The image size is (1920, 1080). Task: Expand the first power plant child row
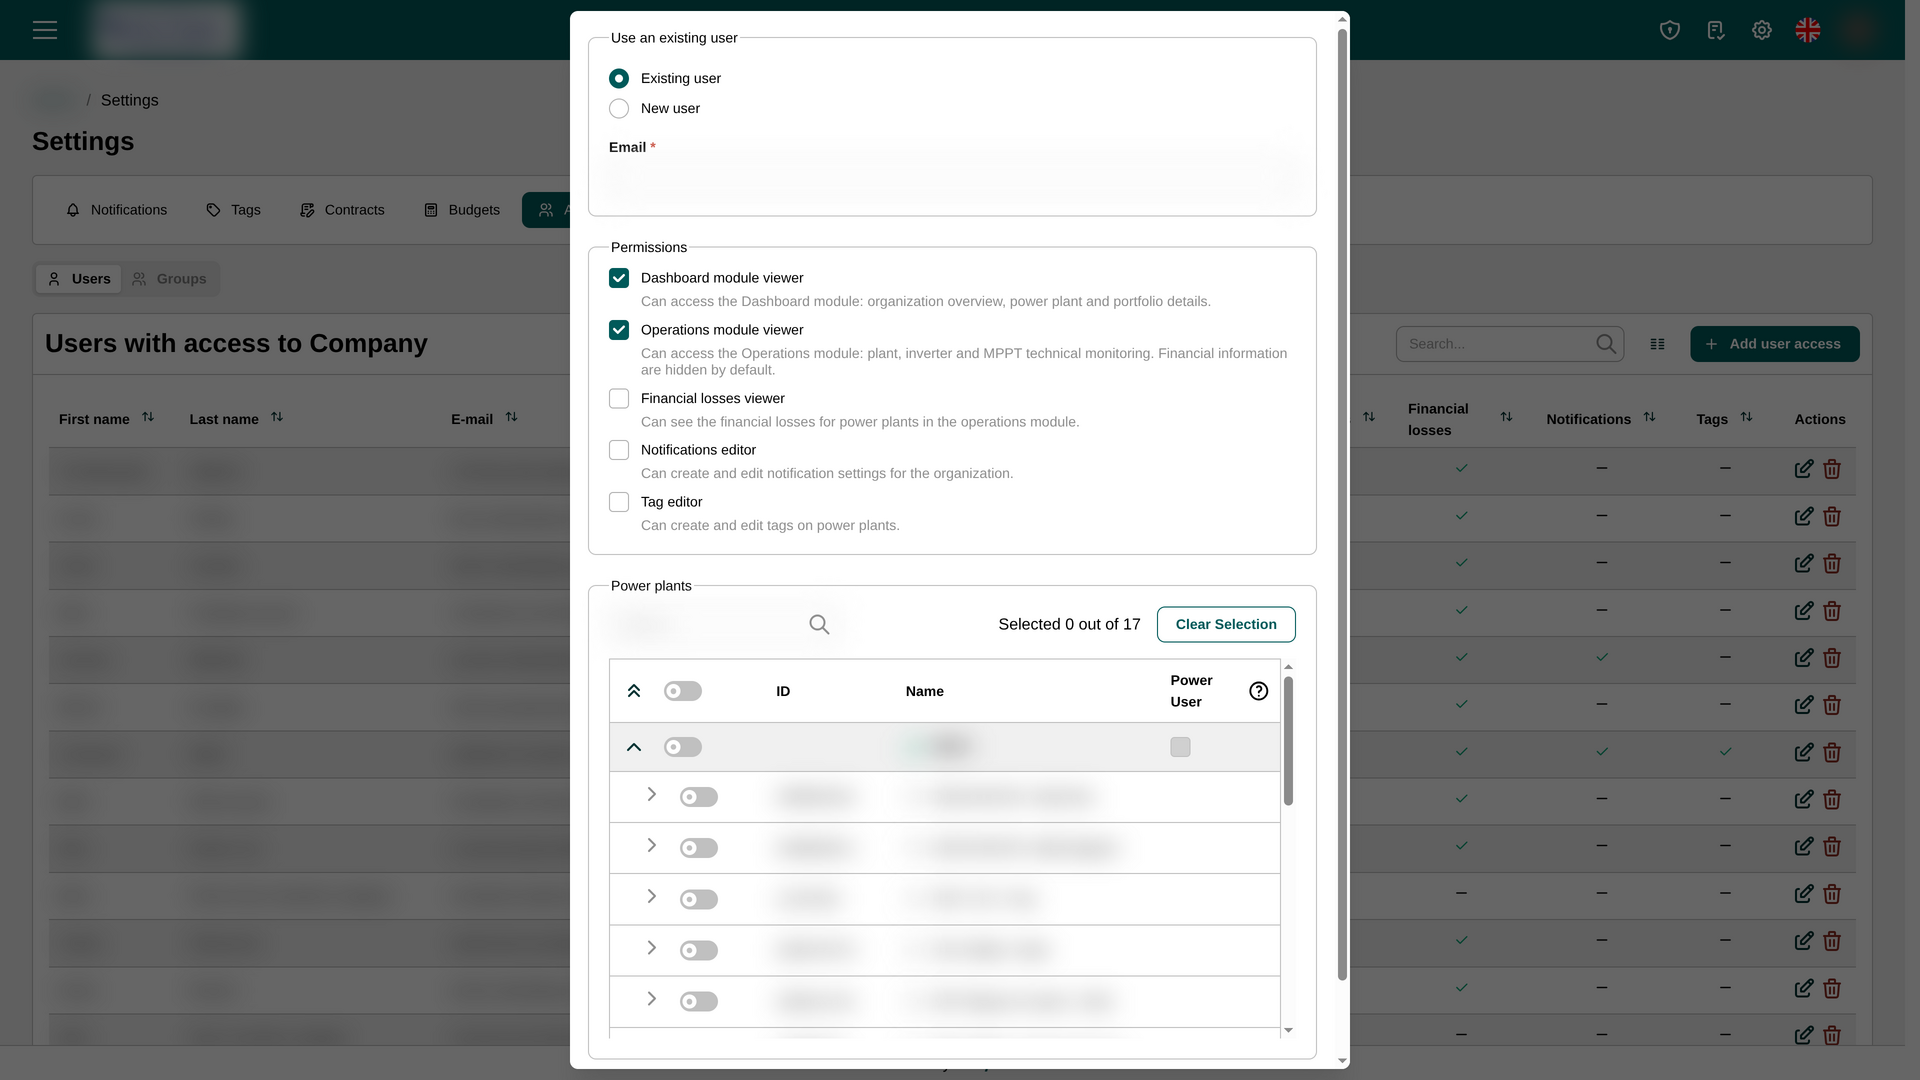(x=651, y=794)
